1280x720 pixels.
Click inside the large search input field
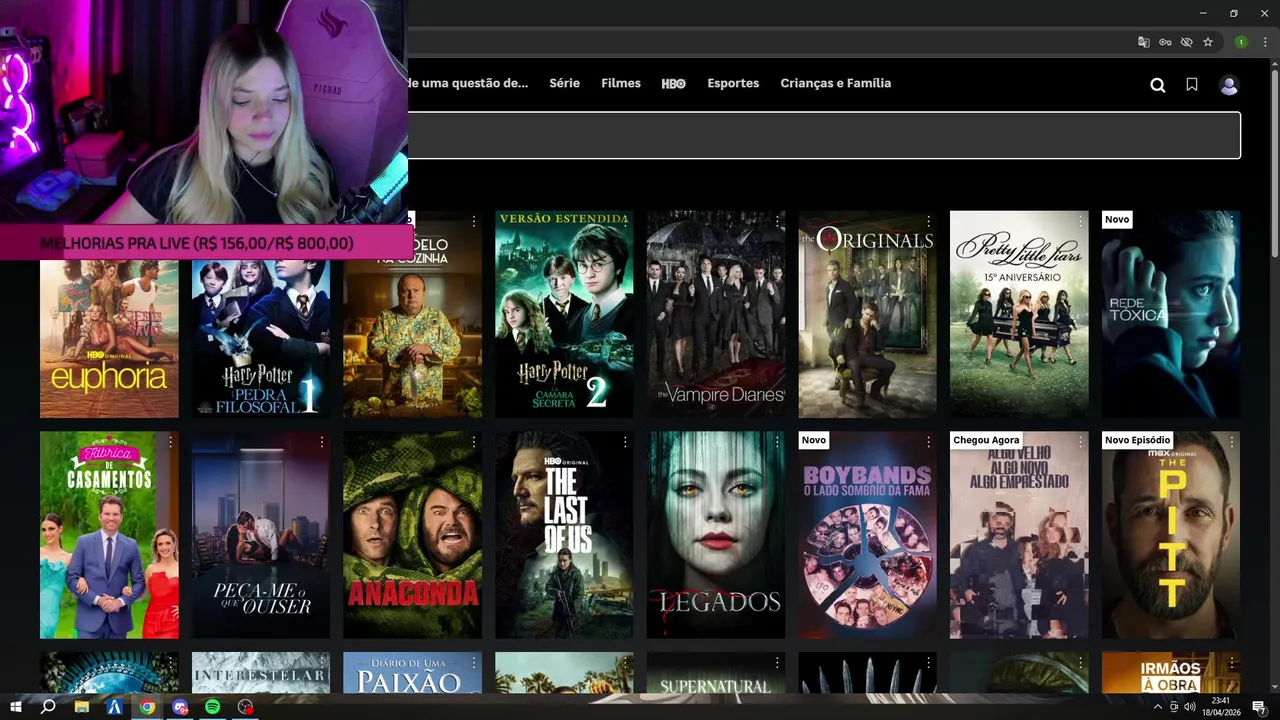824,135
